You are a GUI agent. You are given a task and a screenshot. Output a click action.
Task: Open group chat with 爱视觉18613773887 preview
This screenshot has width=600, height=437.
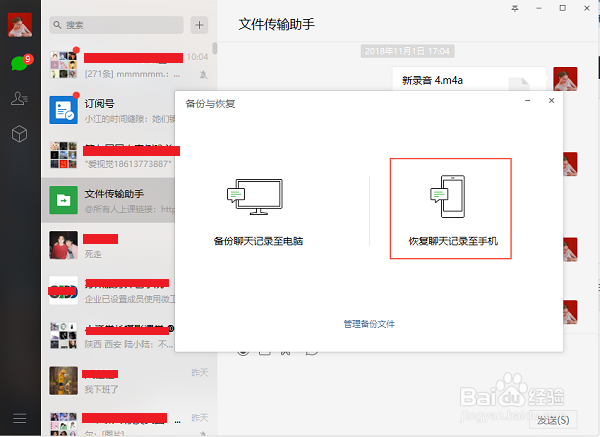coord(108,155)
